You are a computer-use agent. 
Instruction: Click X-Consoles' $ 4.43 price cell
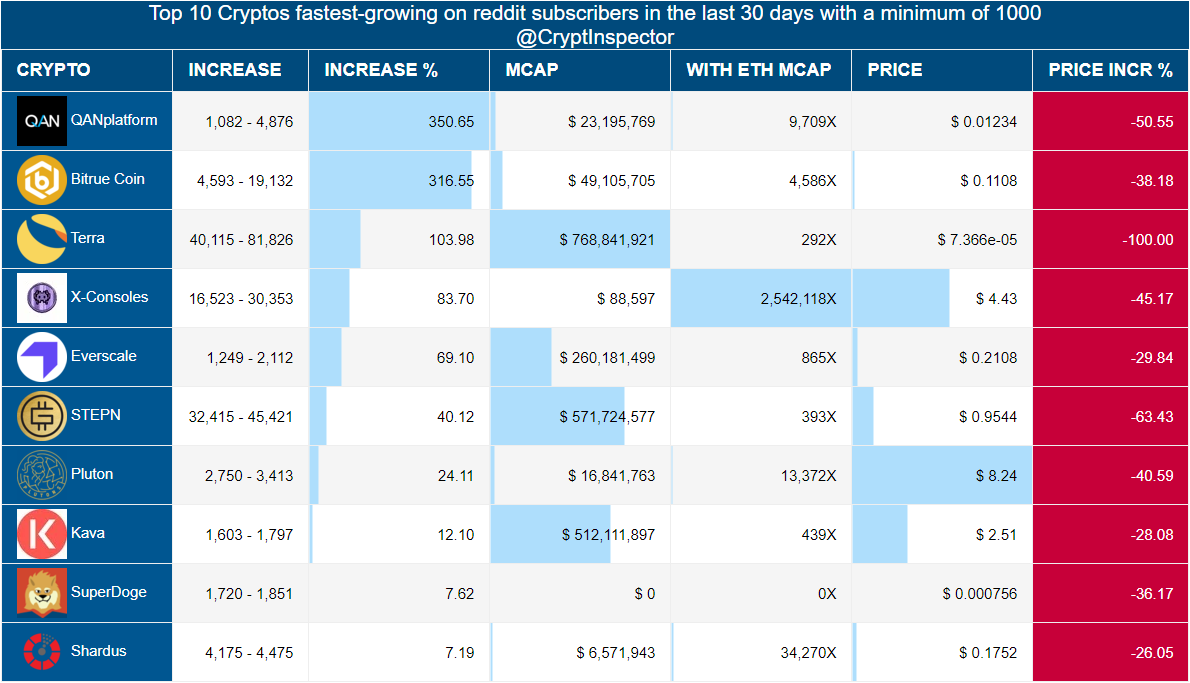[942, 298]
